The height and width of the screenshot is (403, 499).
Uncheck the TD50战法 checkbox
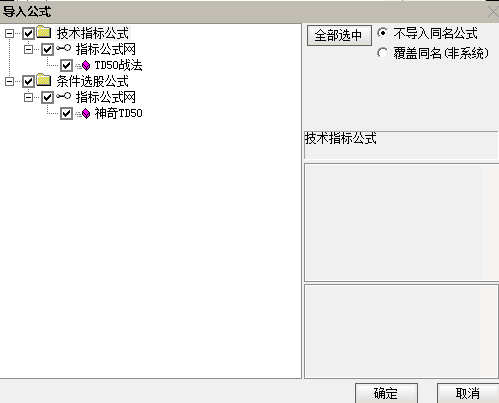click(x=66, y=65)
